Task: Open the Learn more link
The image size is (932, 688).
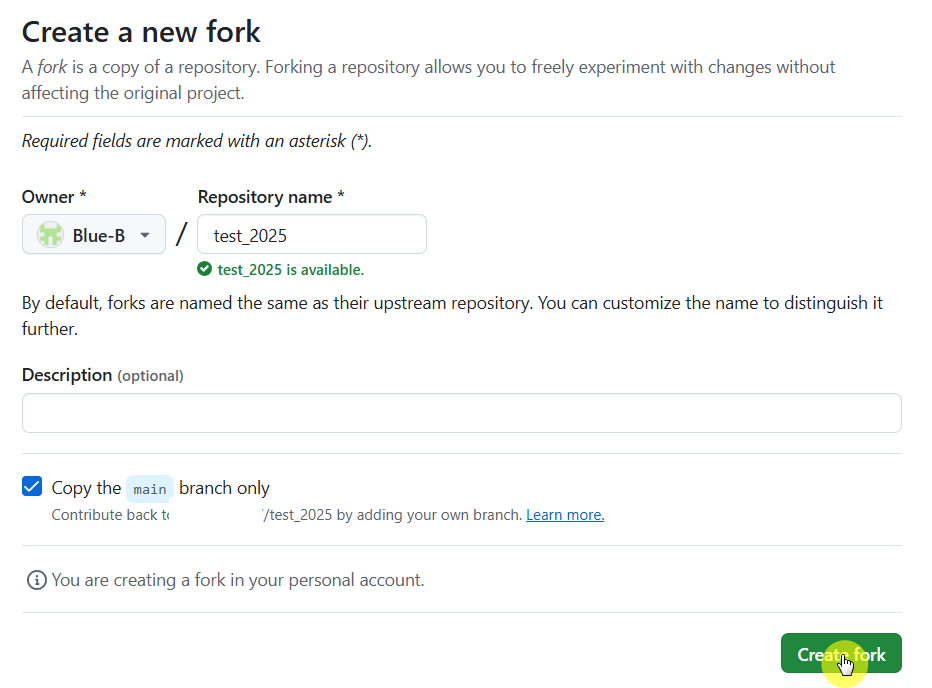Action: [565, 515]
